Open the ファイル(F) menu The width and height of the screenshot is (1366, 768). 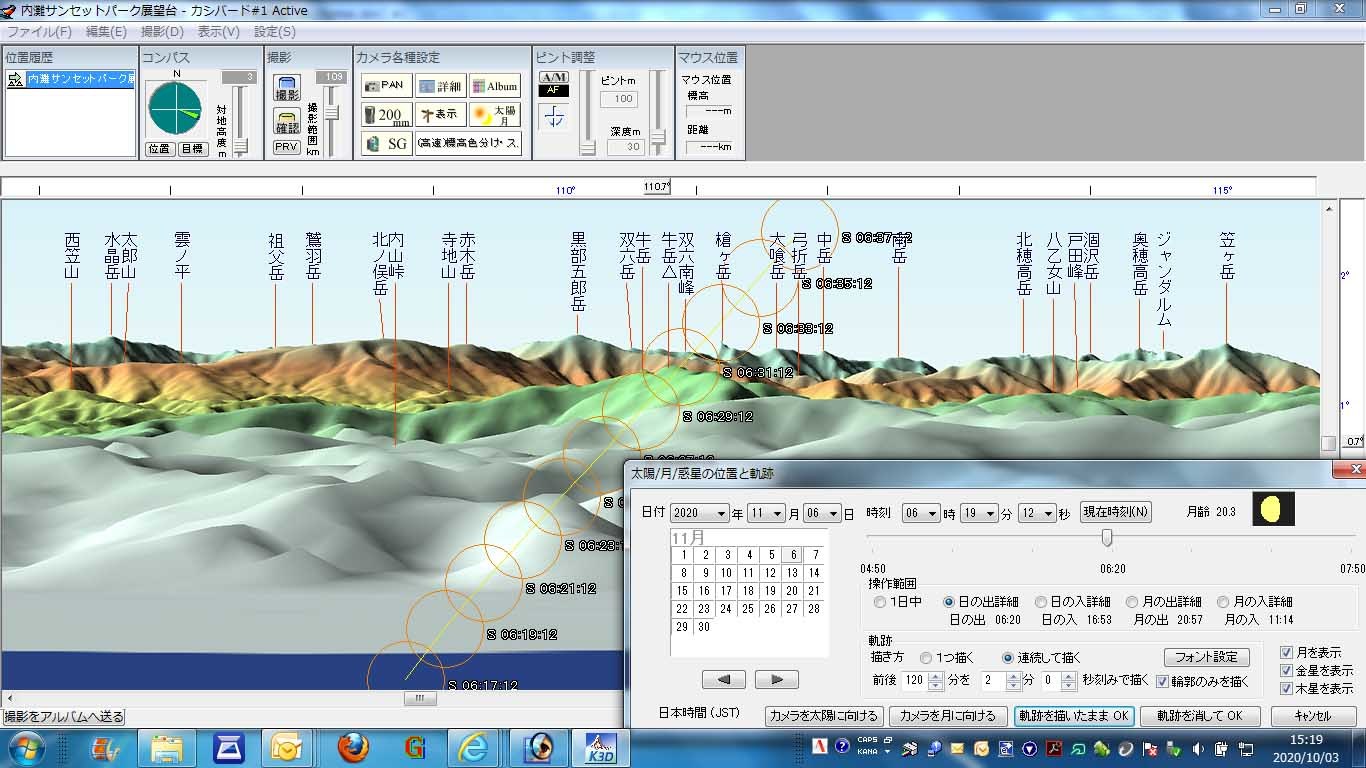(40, 31)
